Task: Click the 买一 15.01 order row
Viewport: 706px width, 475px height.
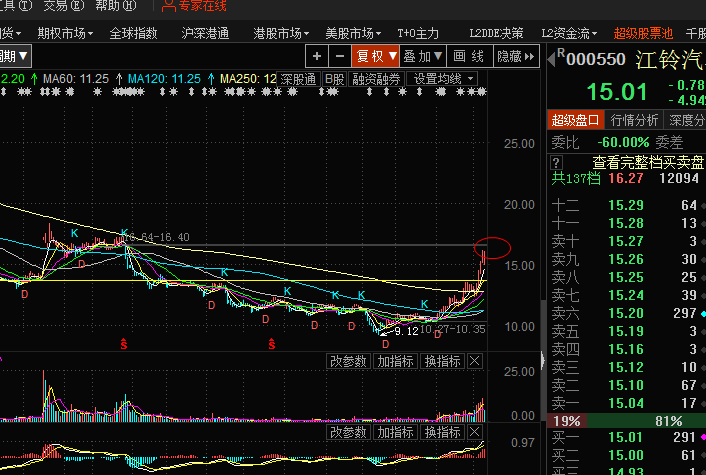Action: point(626,437)
